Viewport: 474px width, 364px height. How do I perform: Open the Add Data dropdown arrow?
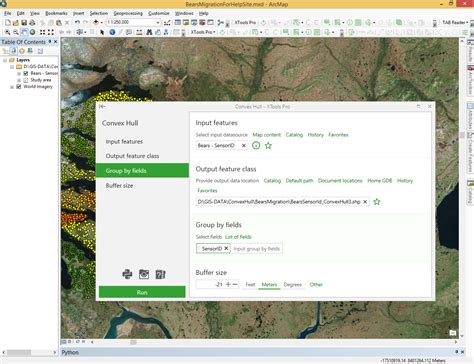pos(101,22)
